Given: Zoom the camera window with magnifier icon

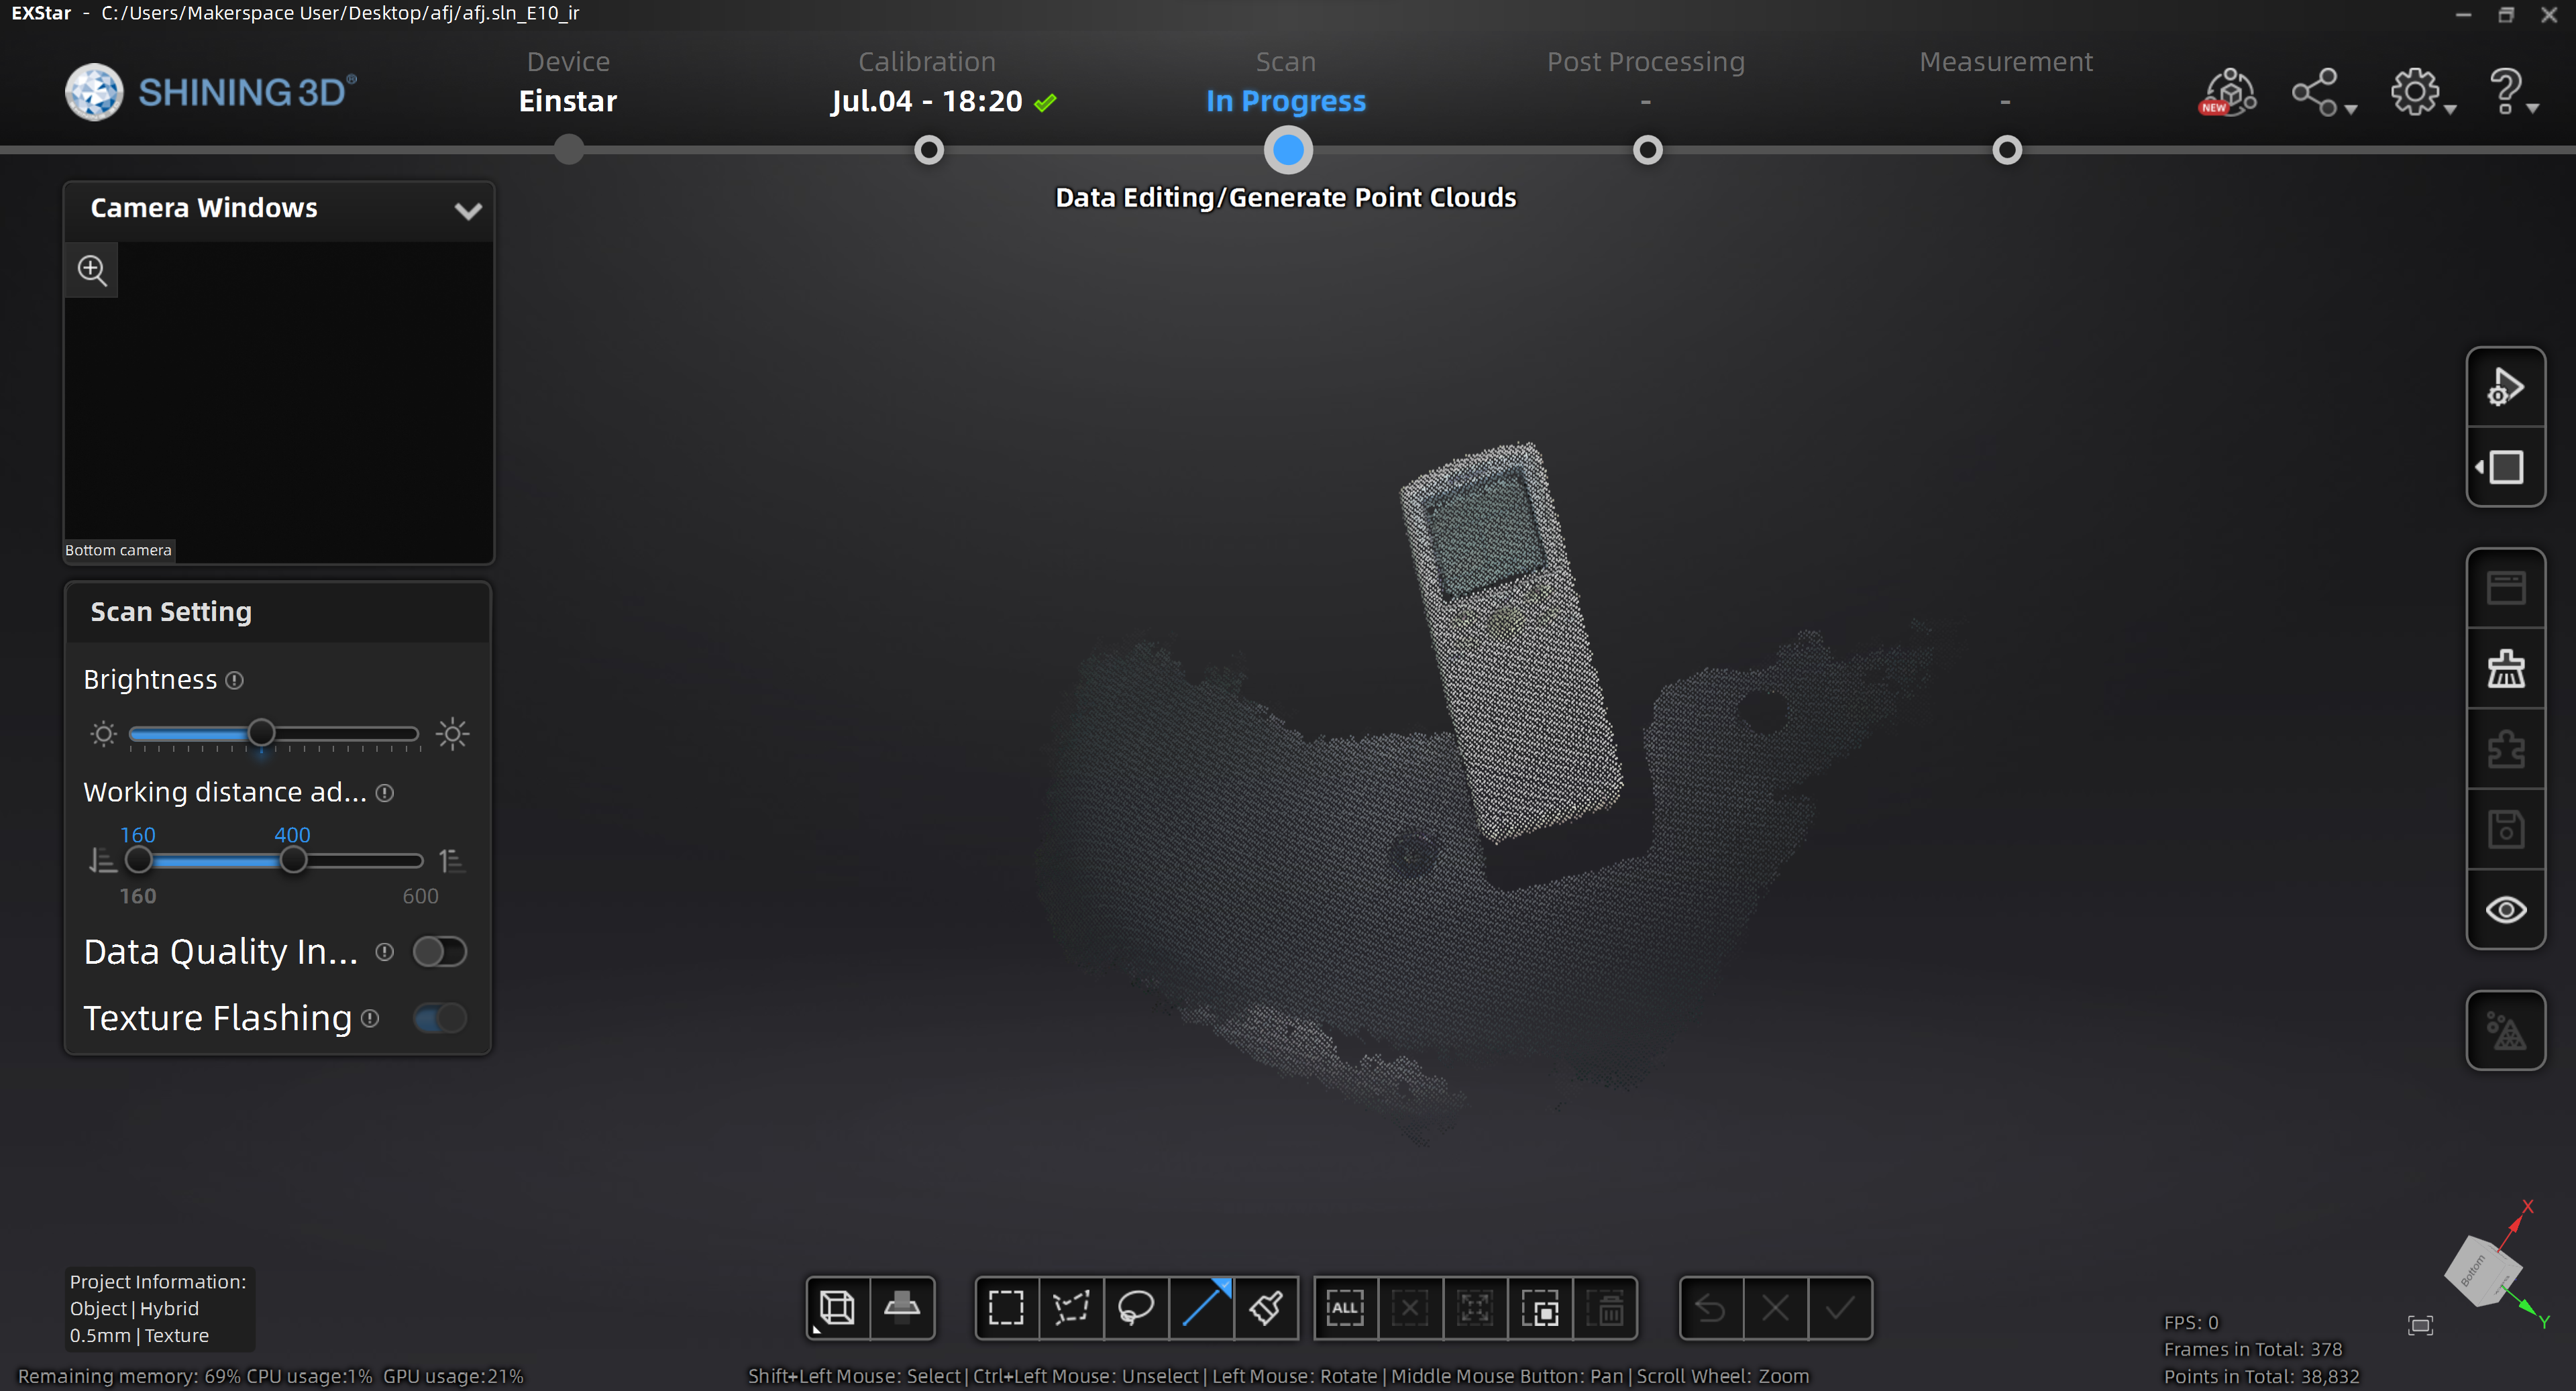Looking at the screenshot, I should click(92, 270).
